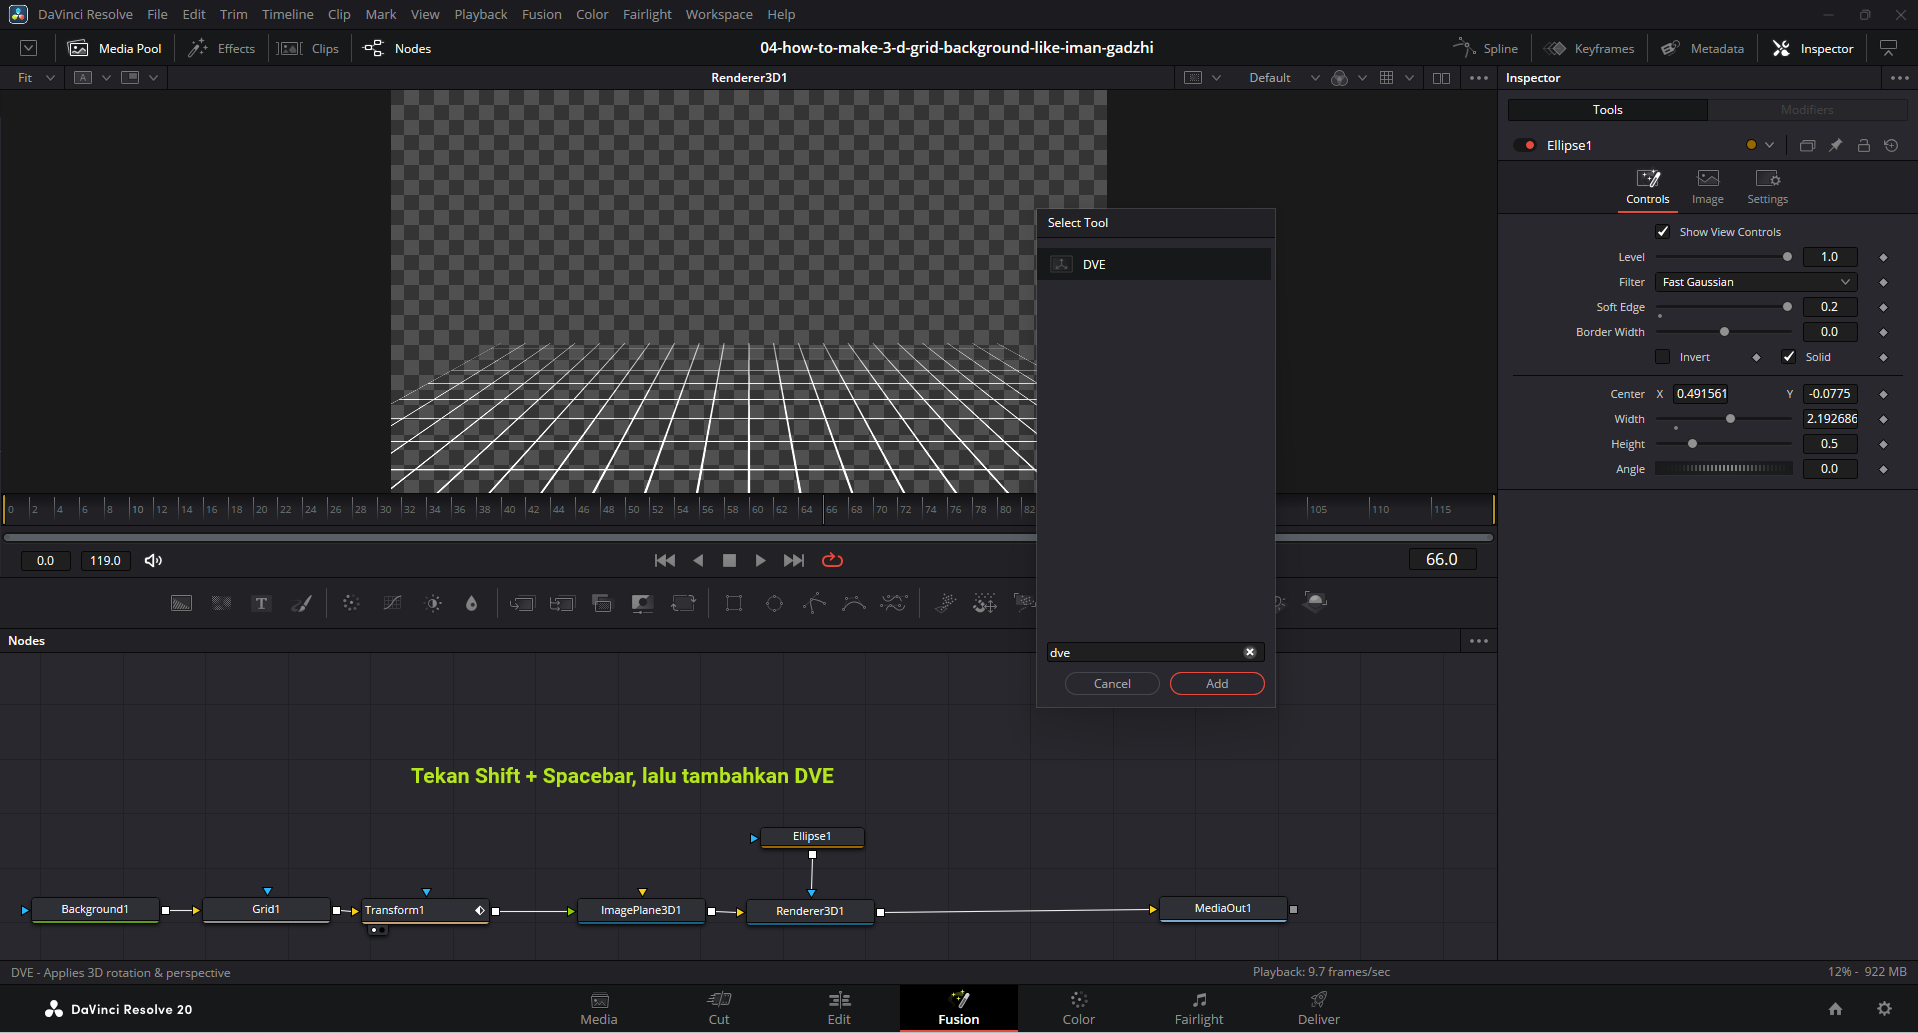The image size is (1918, 1033).
Task: Add a Background node from toolbar
Action: click(x=181, y=603)
